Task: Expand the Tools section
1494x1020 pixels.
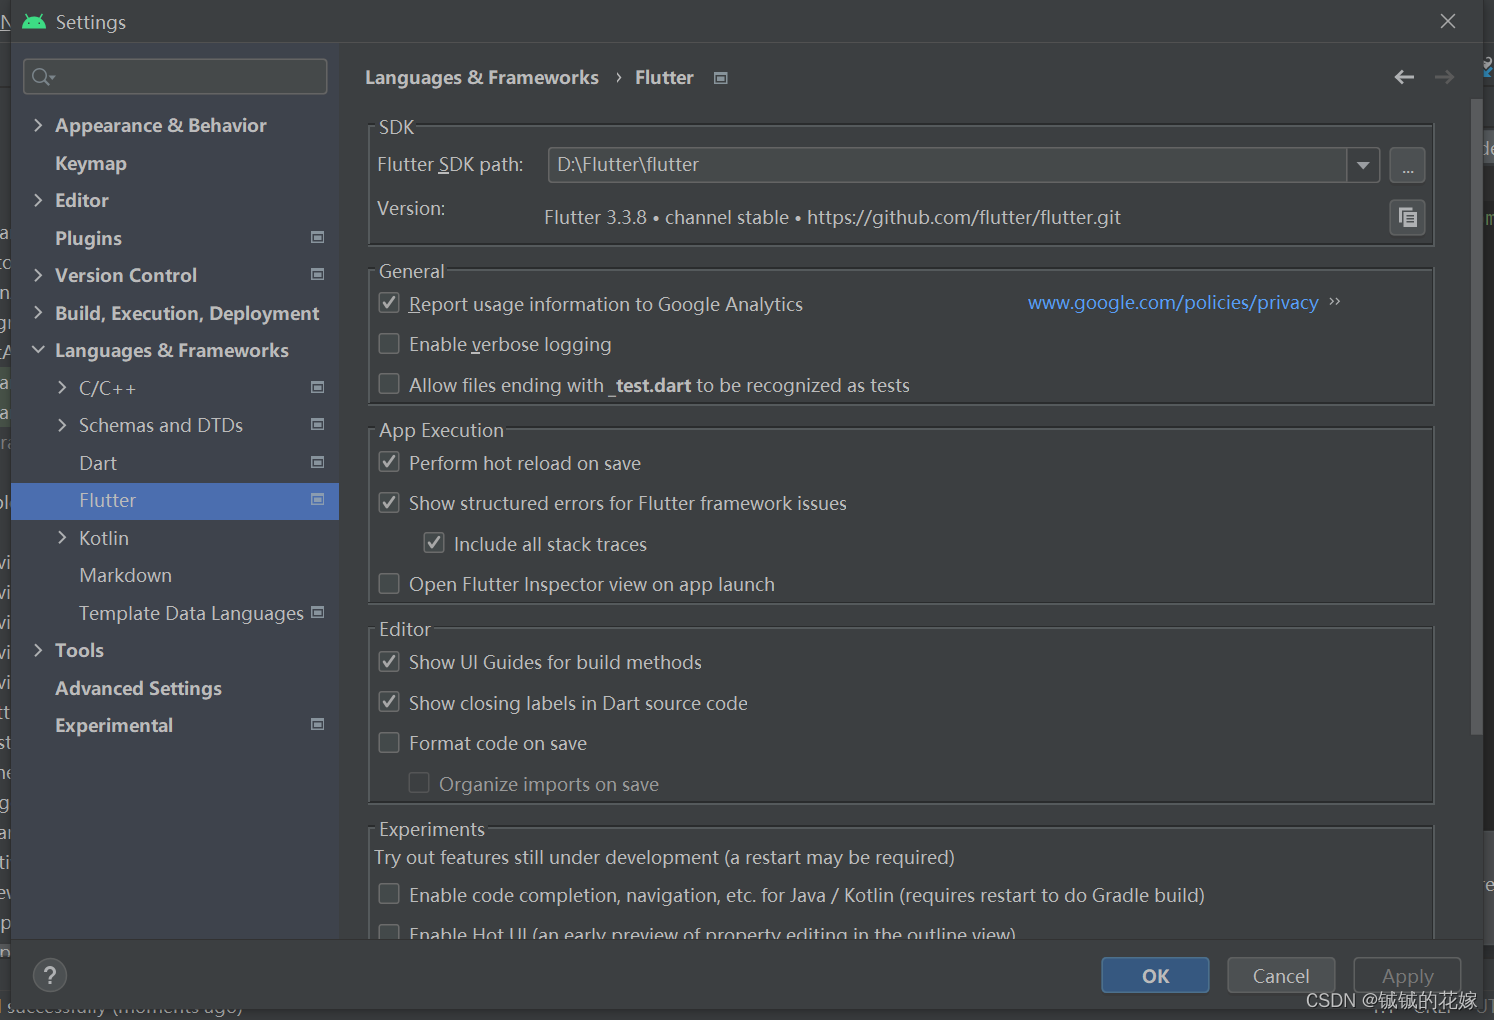Action: pos(38,650)
